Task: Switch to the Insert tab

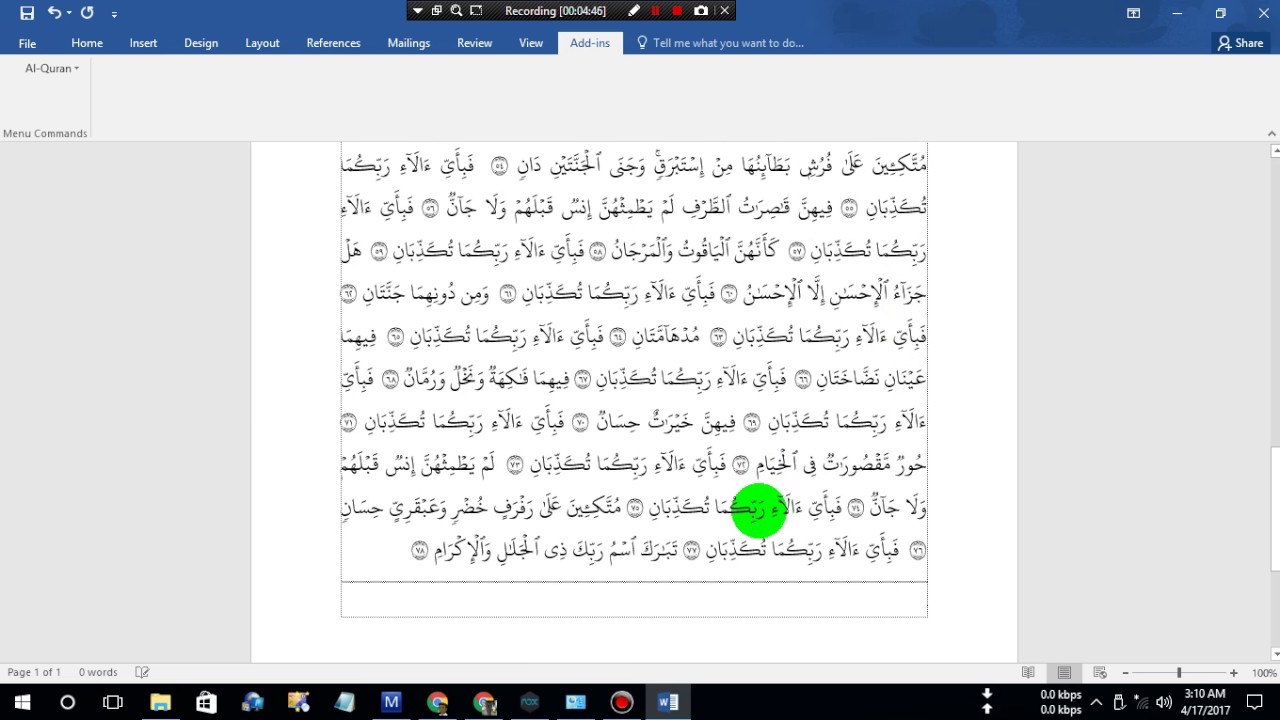Action: tap(143, 43)
